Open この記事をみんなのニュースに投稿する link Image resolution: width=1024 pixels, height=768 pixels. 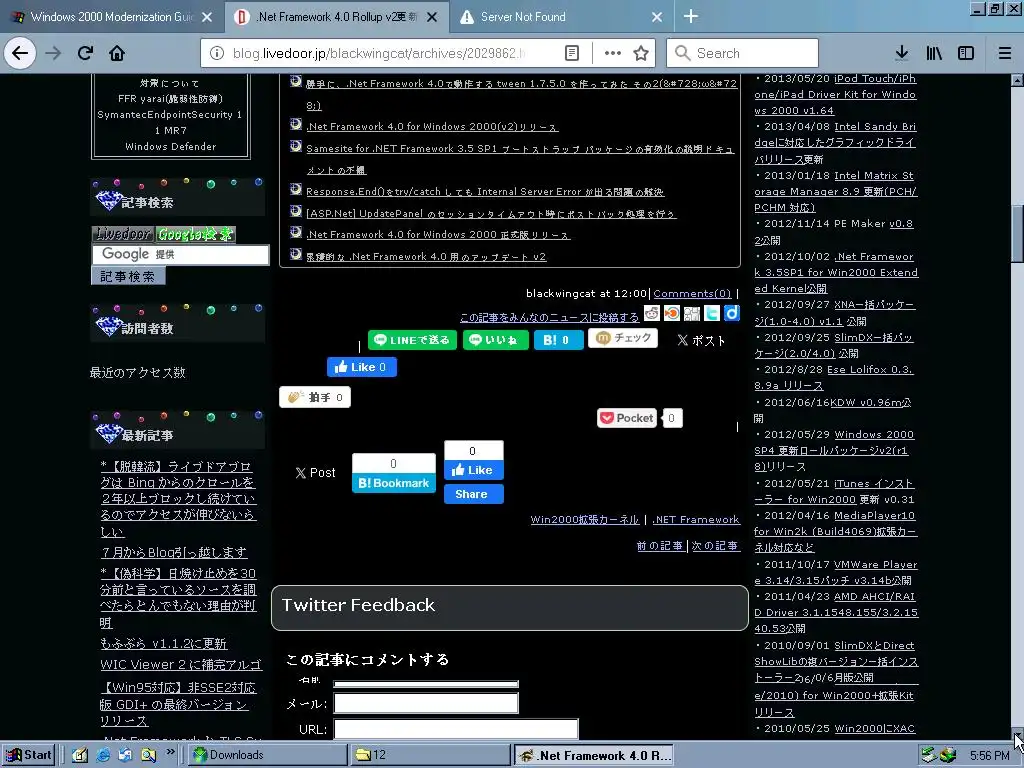[x=549, y=317]
